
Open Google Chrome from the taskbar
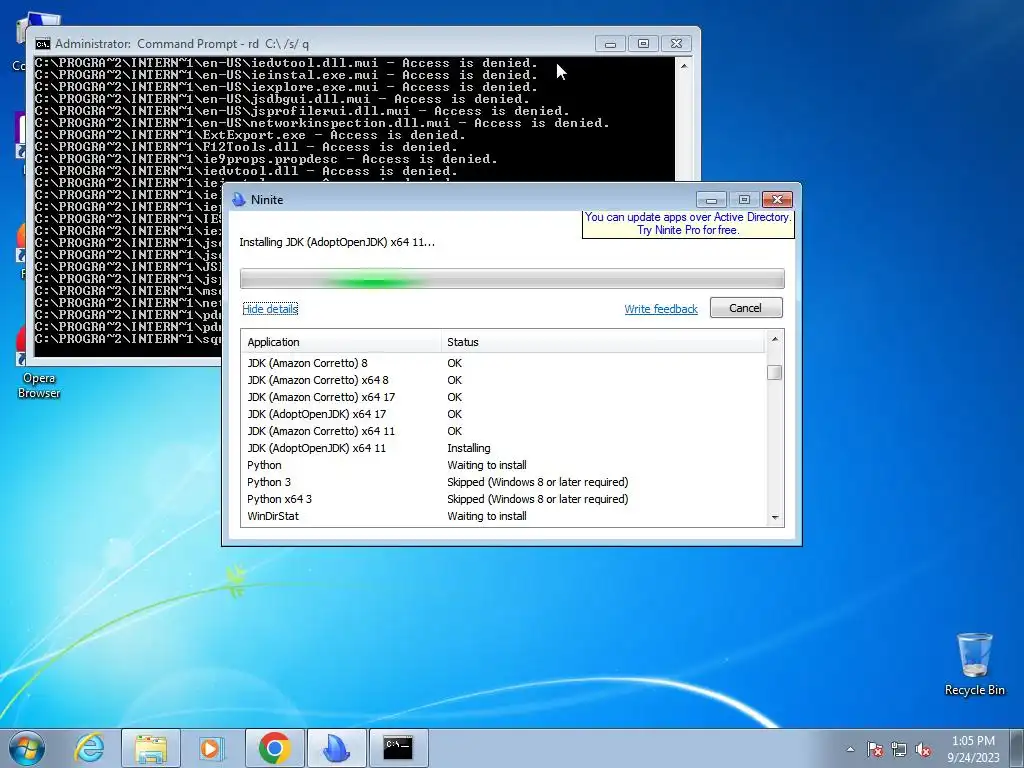coord(274,748)
